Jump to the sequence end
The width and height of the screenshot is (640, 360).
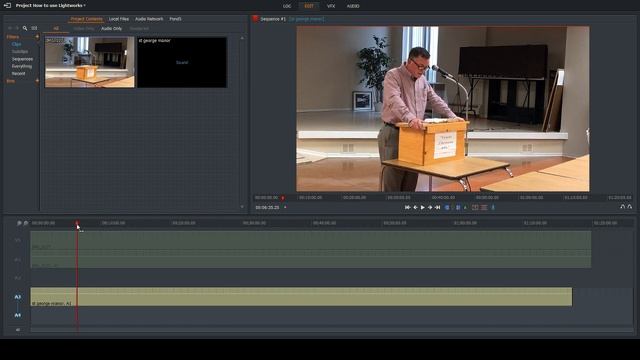(x=438, y=207)
